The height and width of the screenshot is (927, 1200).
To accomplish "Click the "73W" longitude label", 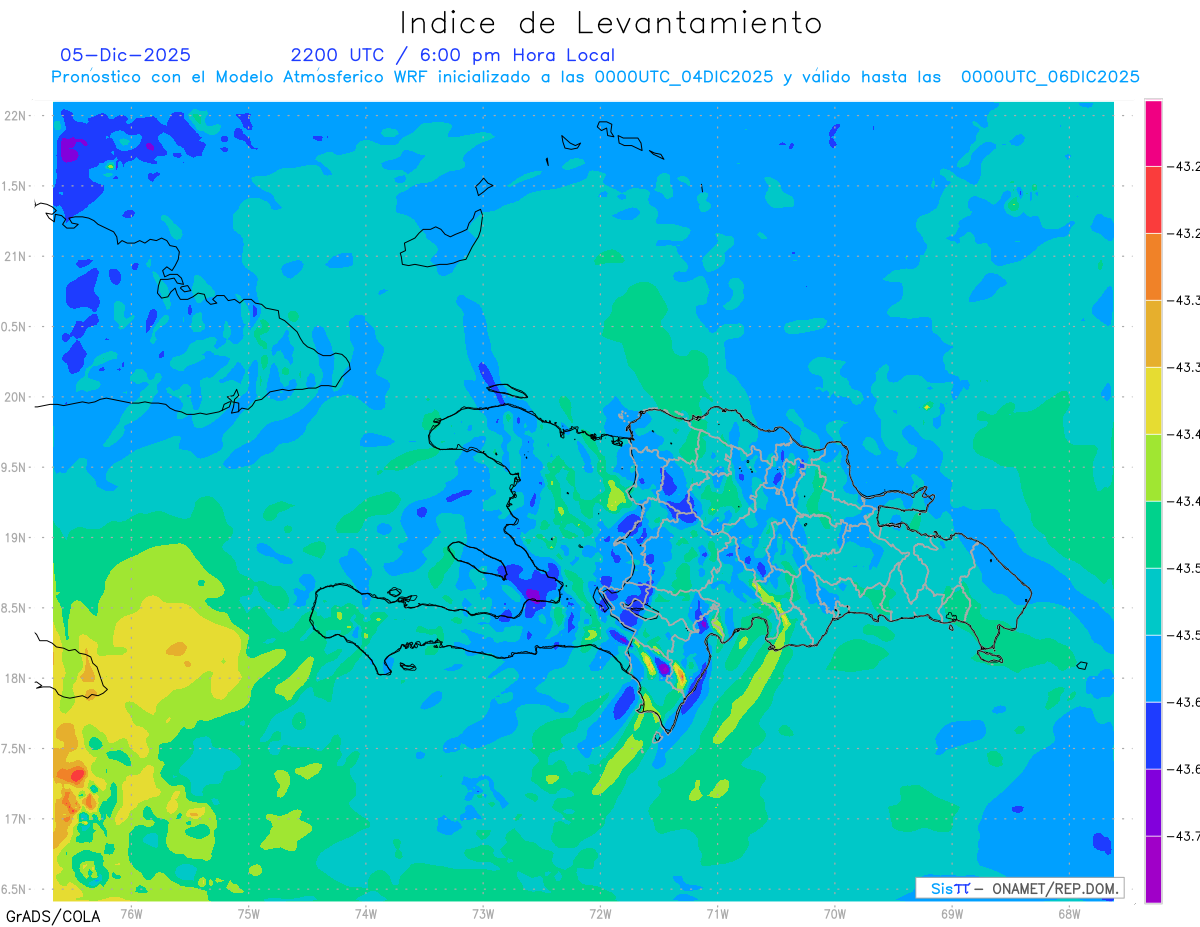I will (x=483, y=913).
